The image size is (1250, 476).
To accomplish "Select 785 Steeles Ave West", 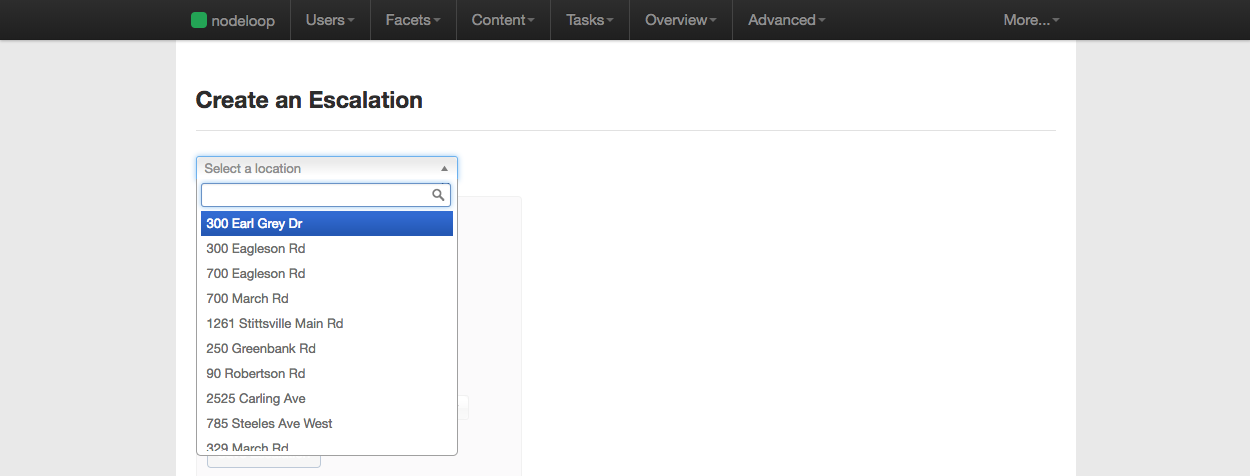I will [x=327, y=424].
